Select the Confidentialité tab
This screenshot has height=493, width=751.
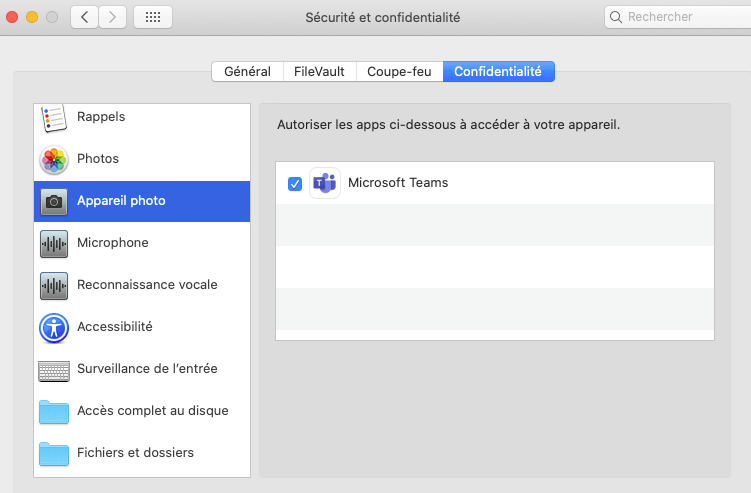point(498,72)
